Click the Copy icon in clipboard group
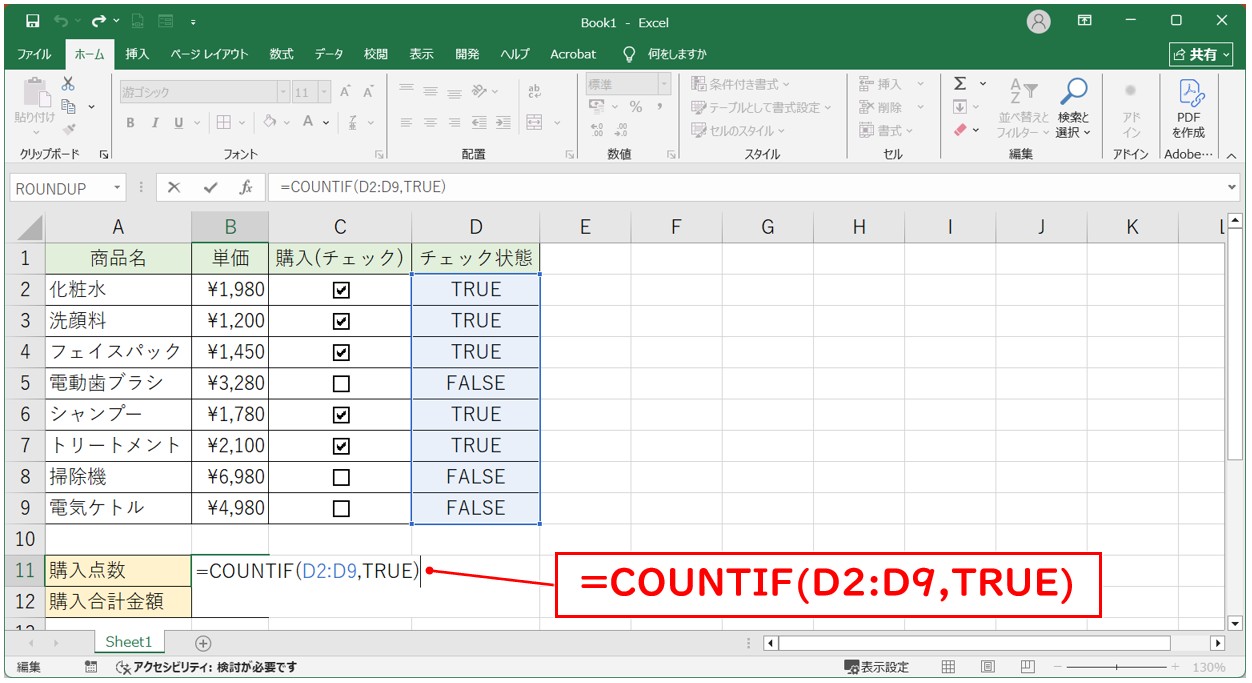Viewport: 1252px width, 683px height. (69, 106)
